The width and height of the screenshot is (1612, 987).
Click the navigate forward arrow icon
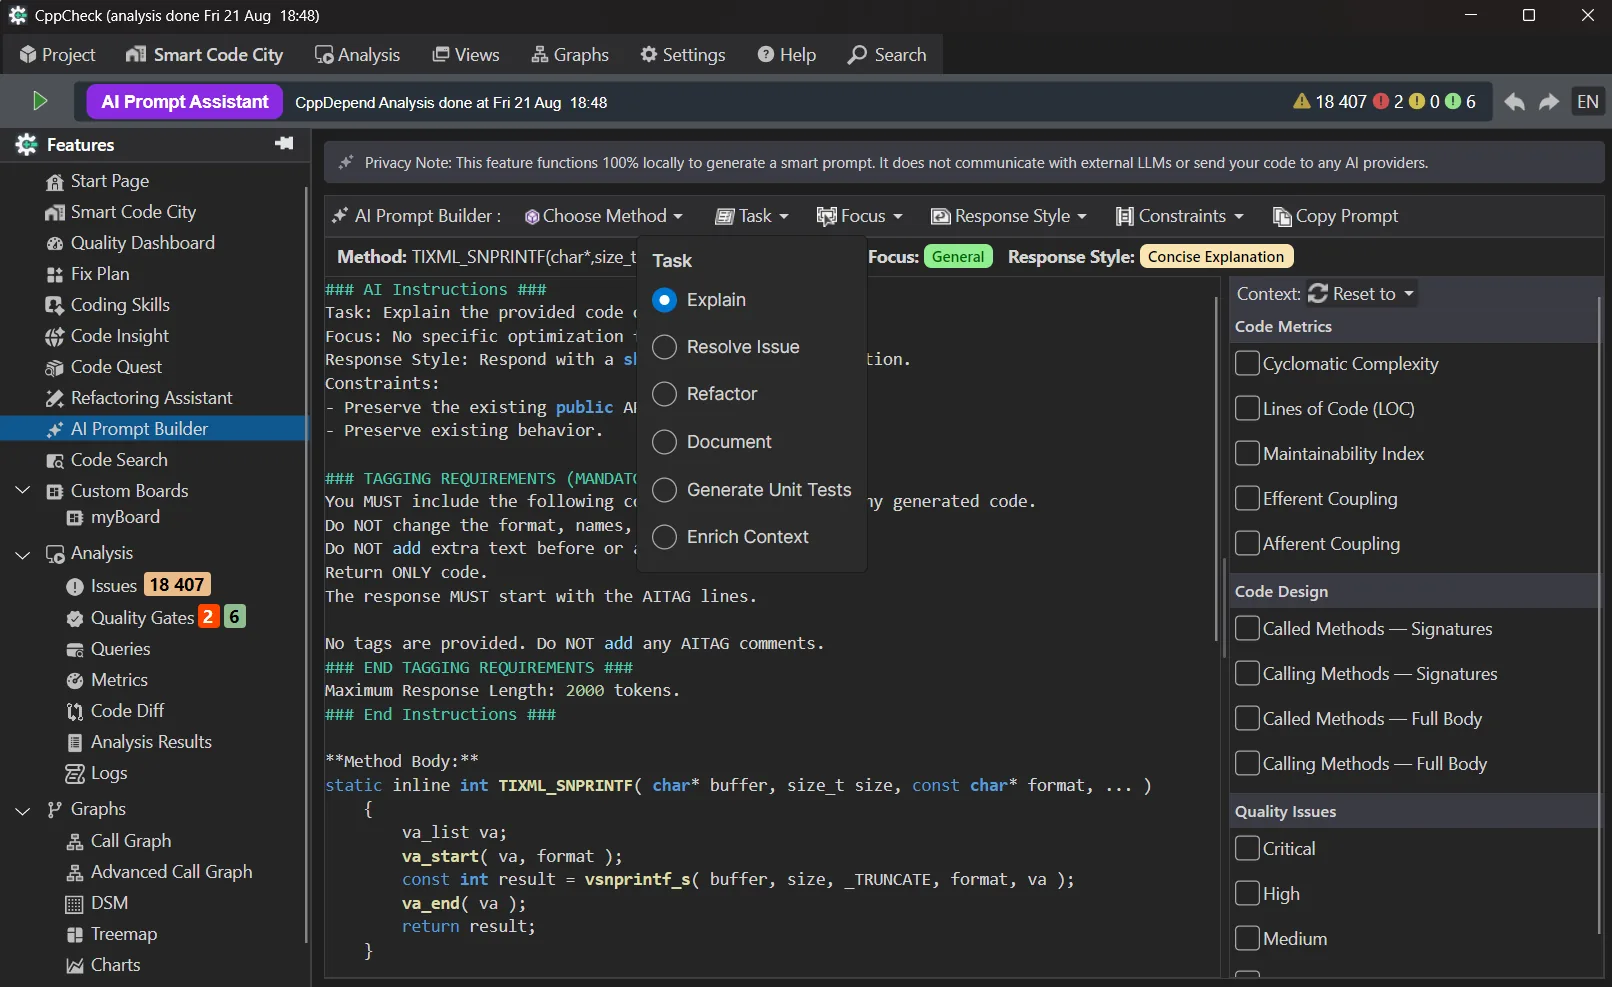[x=1549, y=102]
